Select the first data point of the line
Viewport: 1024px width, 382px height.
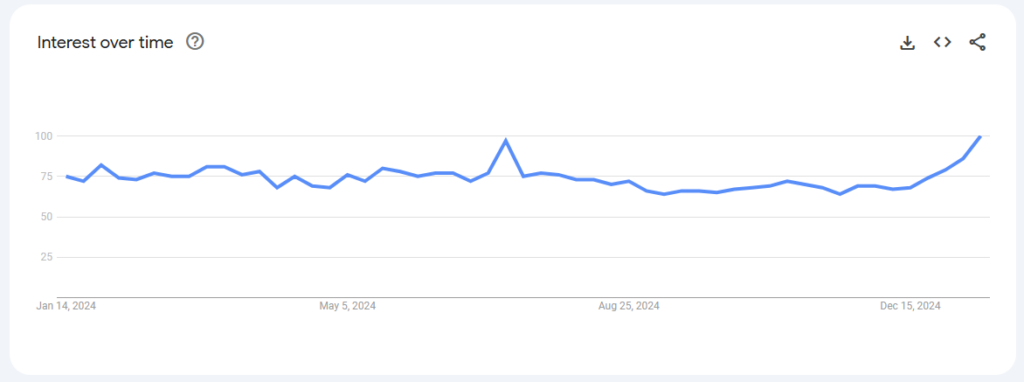(x=67, y=176)
